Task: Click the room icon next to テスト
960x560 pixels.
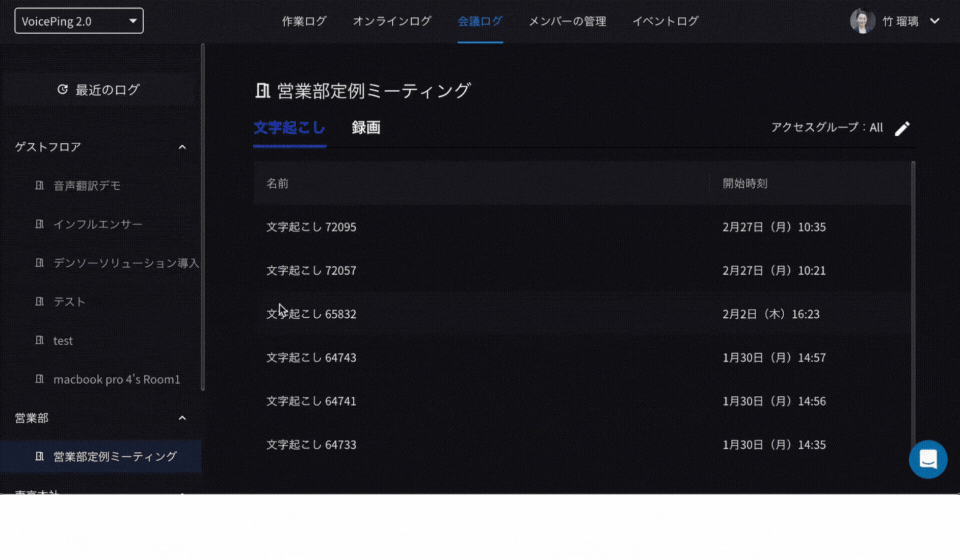Action: click(x=40, y=302)
